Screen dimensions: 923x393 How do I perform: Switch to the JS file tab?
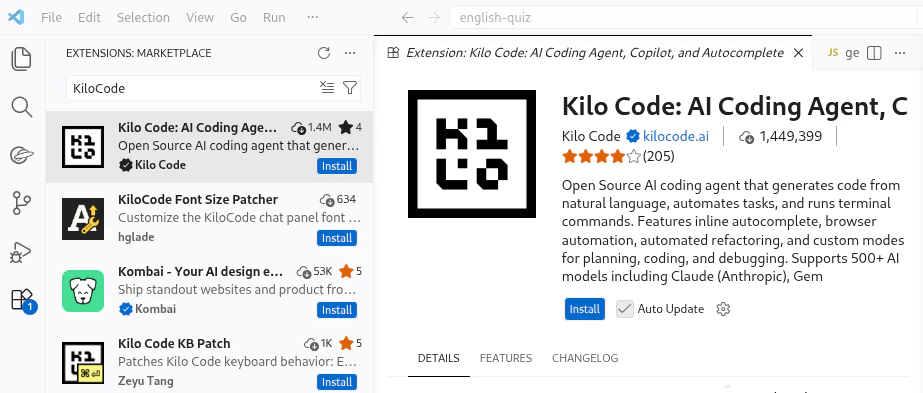[843, 53]
